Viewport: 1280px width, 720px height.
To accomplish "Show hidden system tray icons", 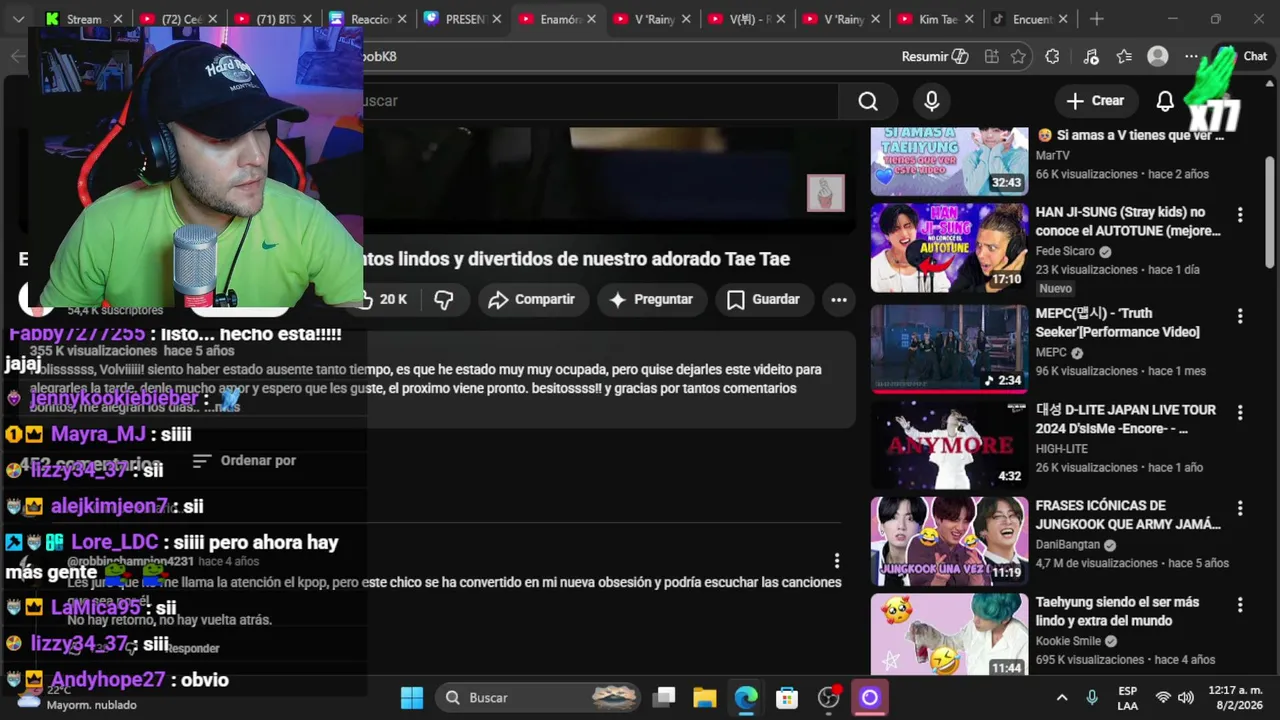I will (x=1062, y=698).
